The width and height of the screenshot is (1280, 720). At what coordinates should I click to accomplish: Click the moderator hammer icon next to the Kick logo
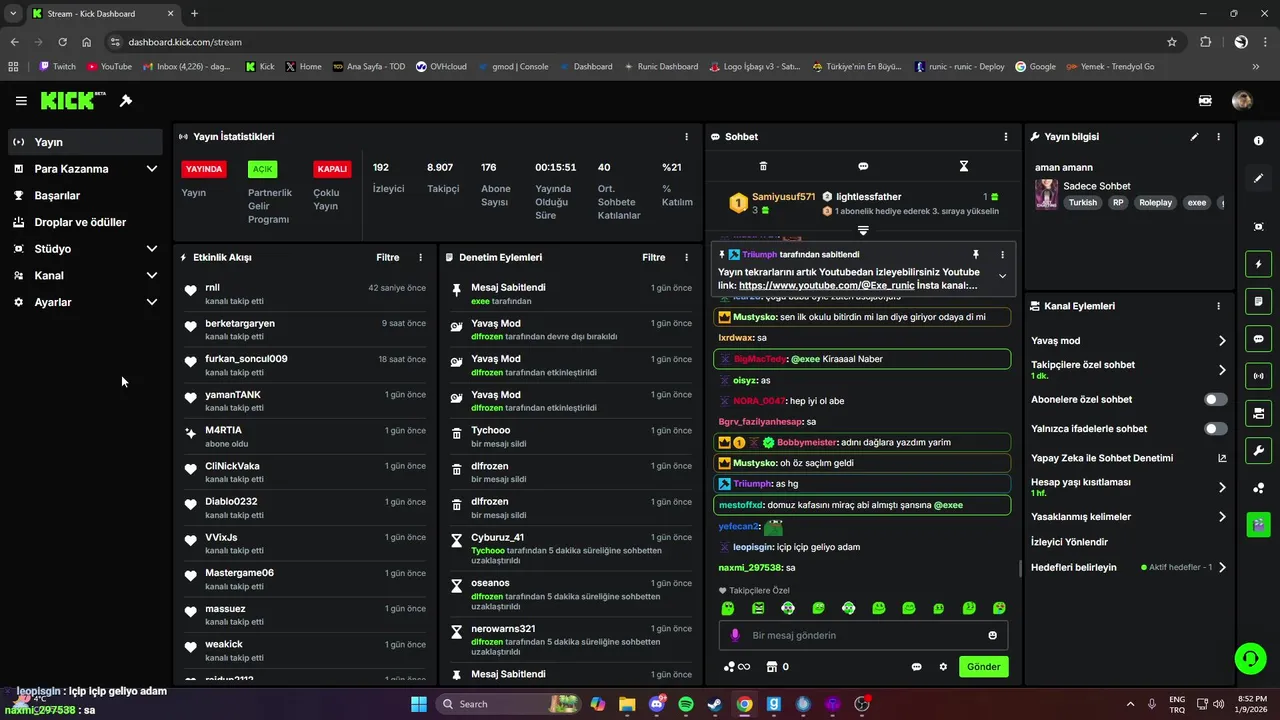[126, 101]
